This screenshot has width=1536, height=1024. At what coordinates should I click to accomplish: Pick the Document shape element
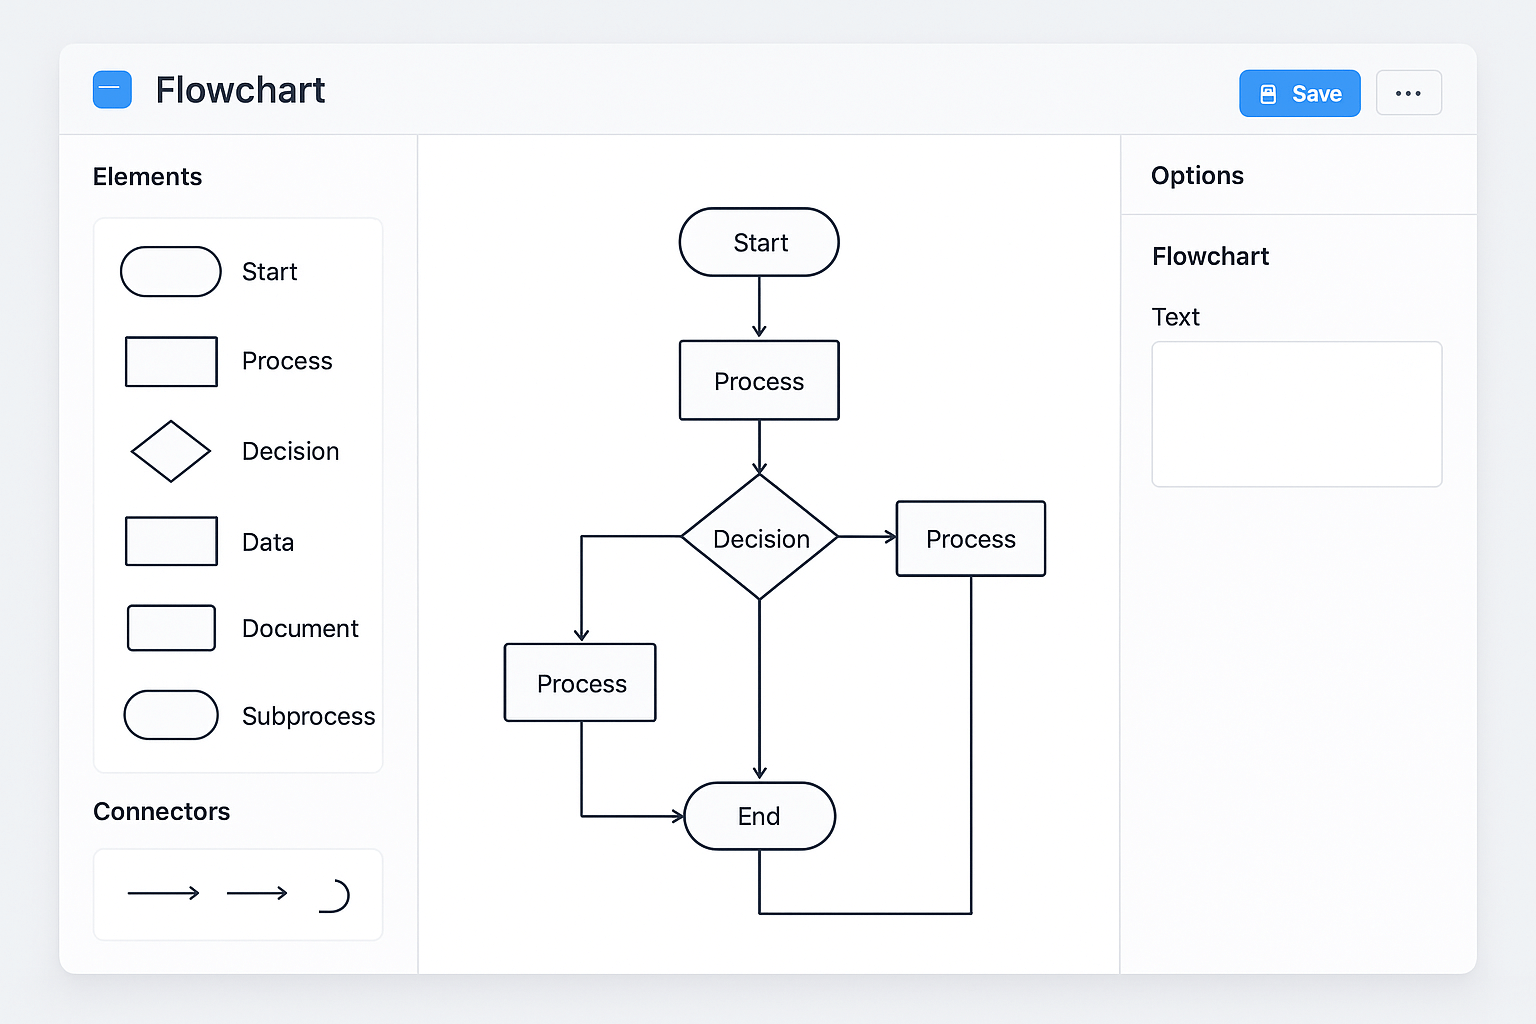tap(171, 628)
